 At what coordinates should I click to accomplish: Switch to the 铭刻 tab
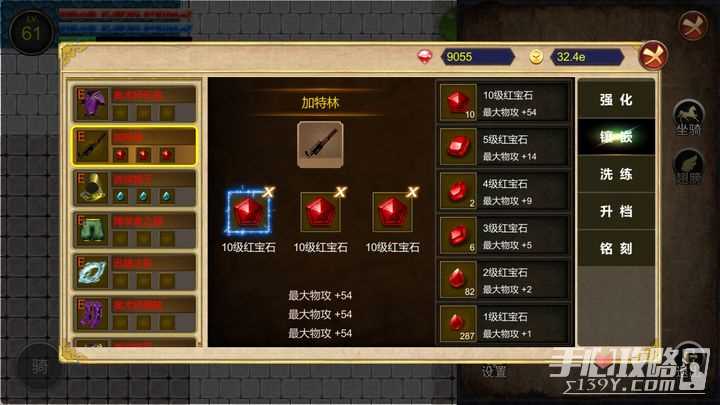(616, 248)
